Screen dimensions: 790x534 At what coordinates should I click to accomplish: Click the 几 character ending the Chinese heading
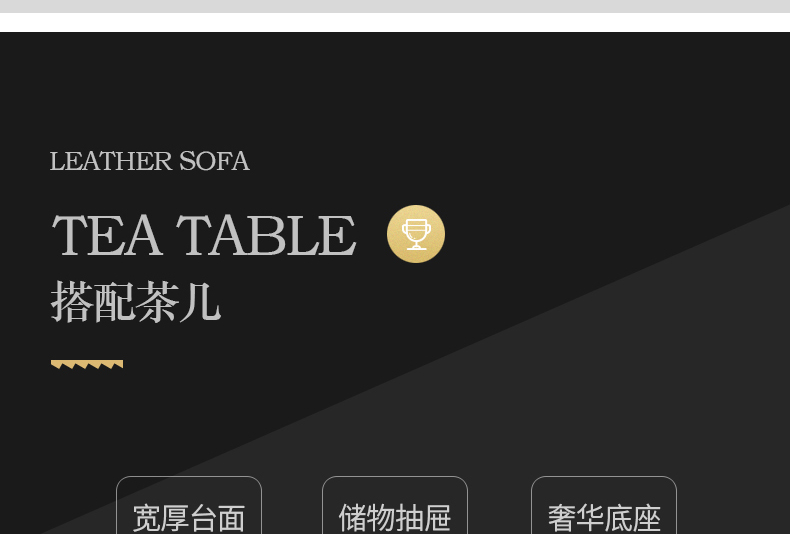pos(200,302)
